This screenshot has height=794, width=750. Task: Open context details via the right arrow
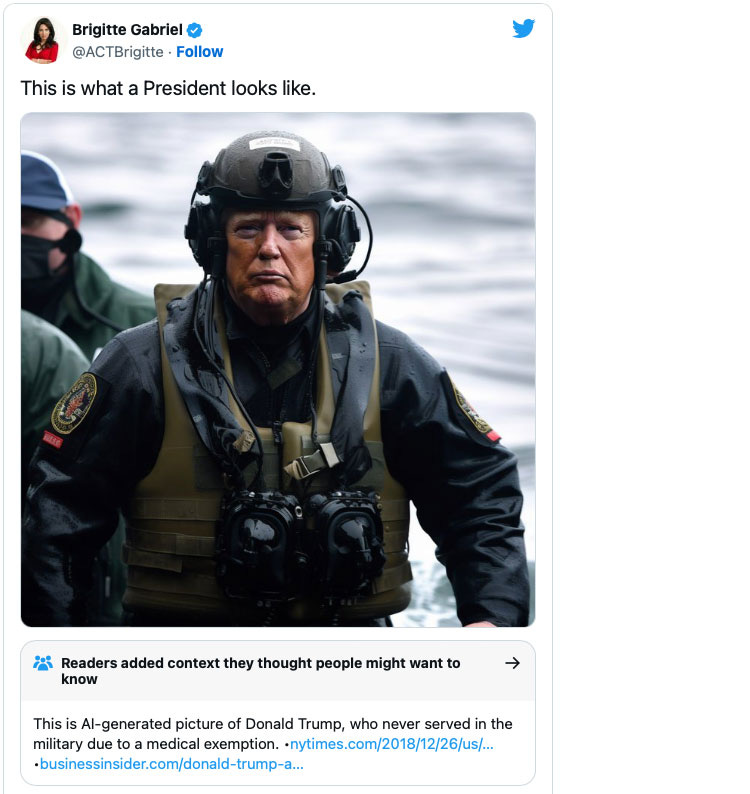pyautogui.click(x=512, y=663)
